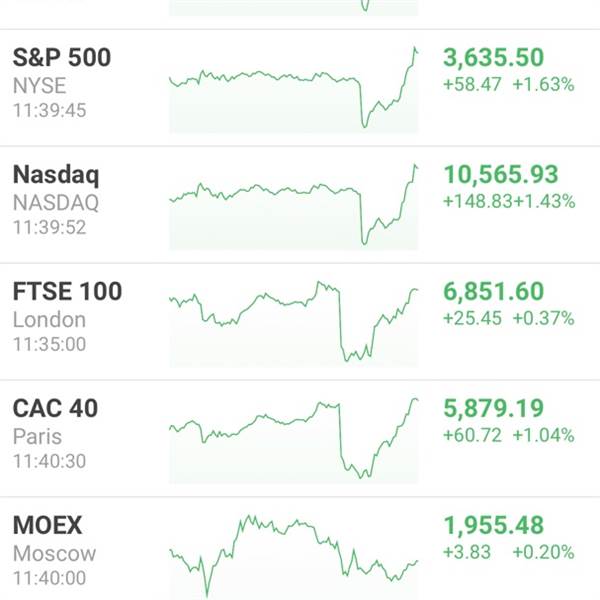Select the S&P 500 price 3,635.50

tap(493, 58)
